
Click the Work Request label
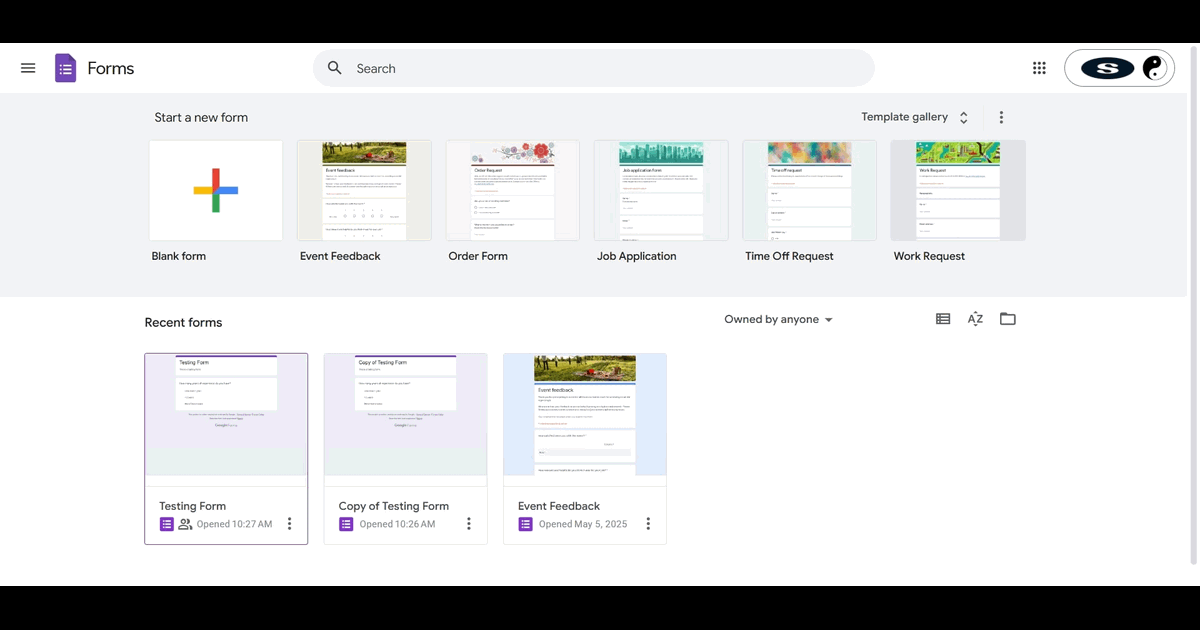pyautogui.click(x=929, y=256)
